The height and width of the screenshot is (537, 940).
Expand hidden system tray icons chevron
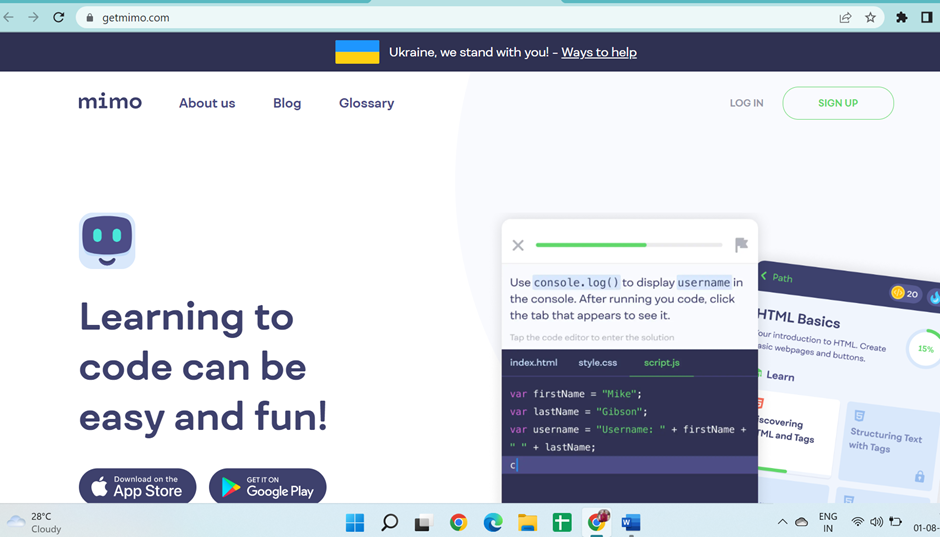click(x=782, y=522)
